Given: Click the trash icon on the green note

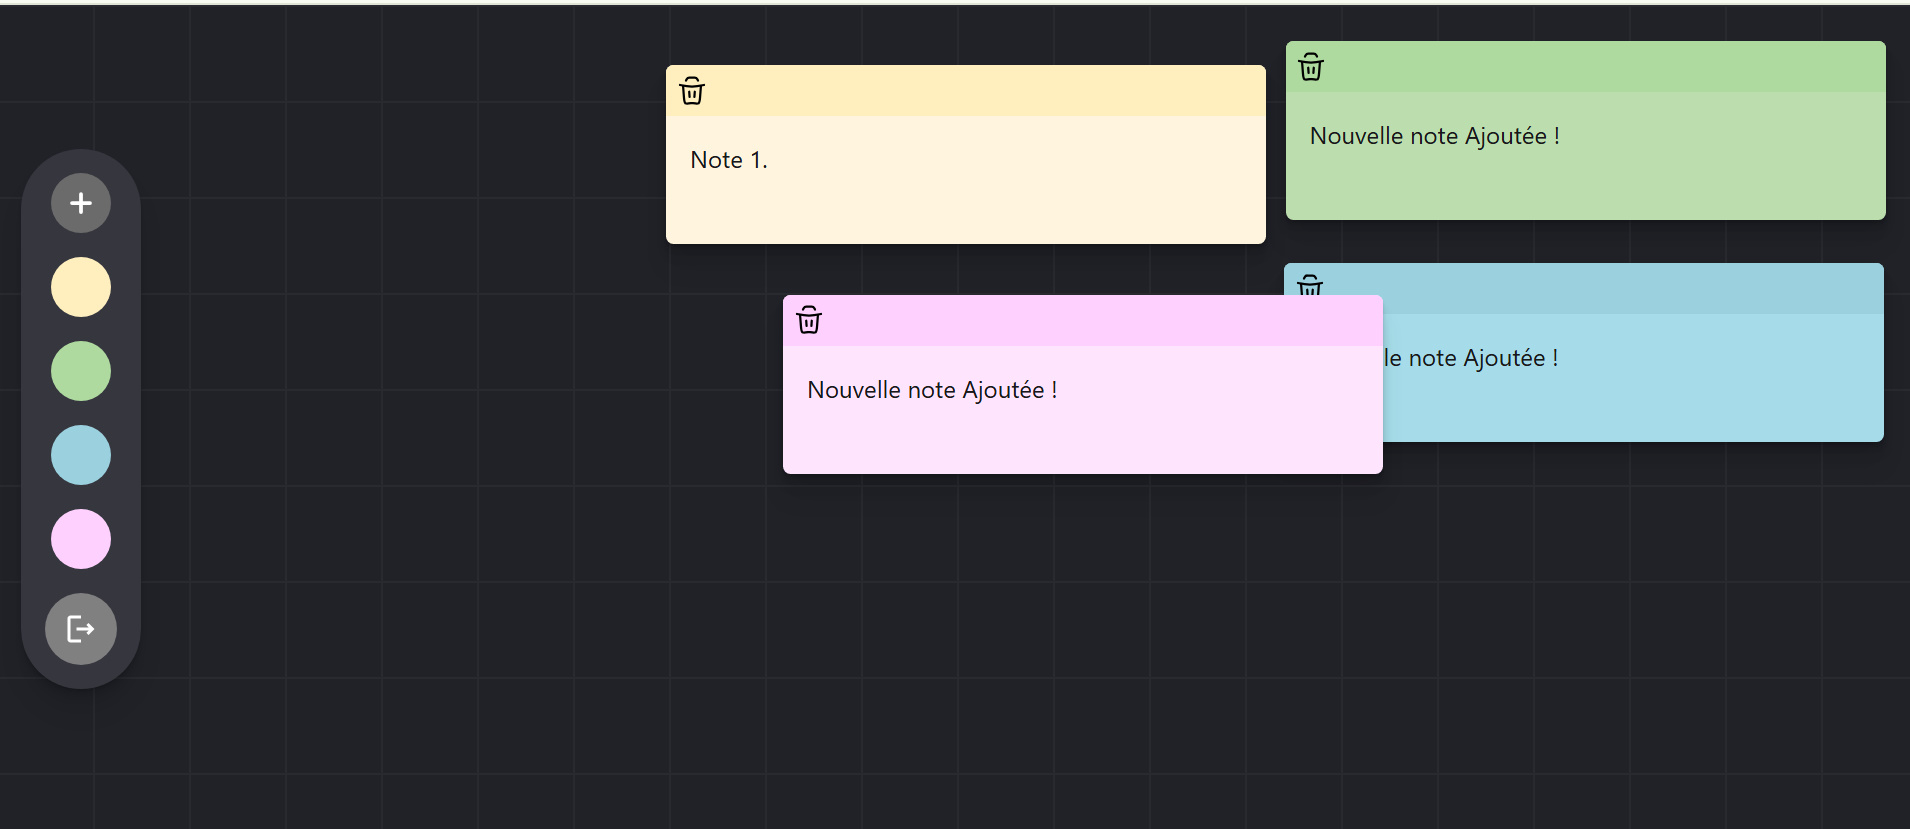Looking at the screenshot, I should [1309, 67].
